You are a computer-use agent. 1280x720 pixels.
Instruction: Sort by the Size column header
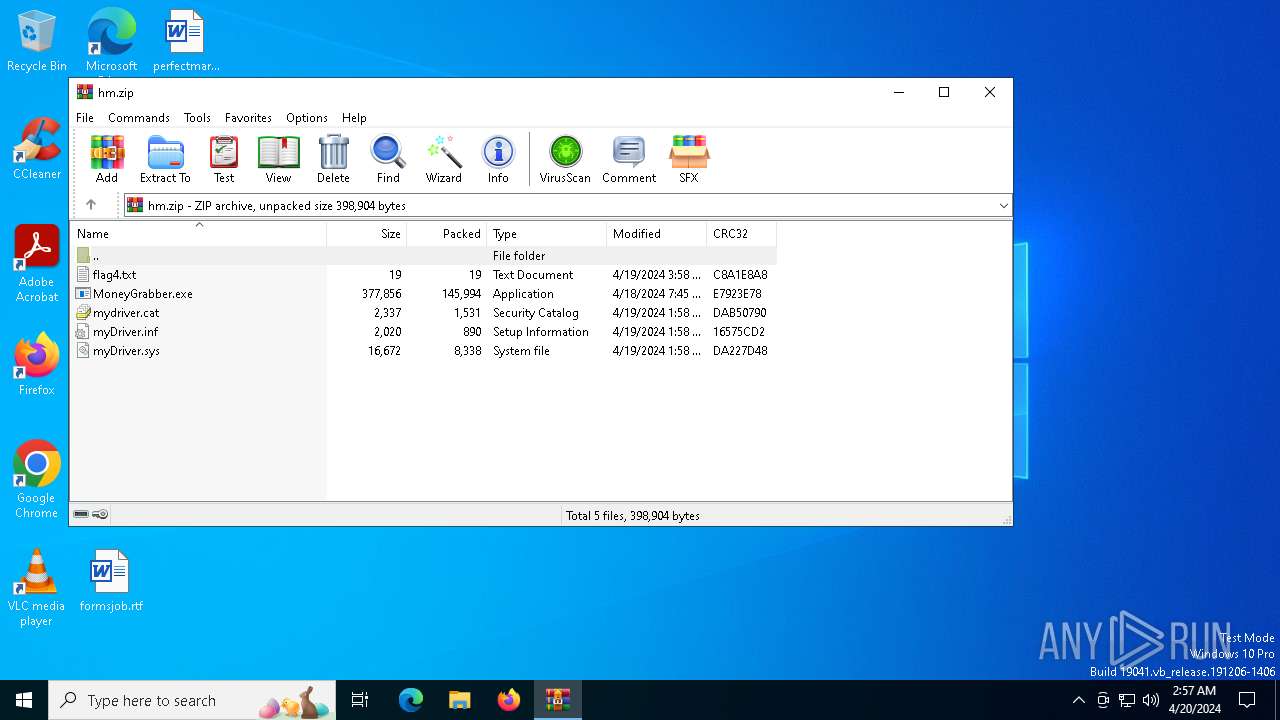click(367, 234)
